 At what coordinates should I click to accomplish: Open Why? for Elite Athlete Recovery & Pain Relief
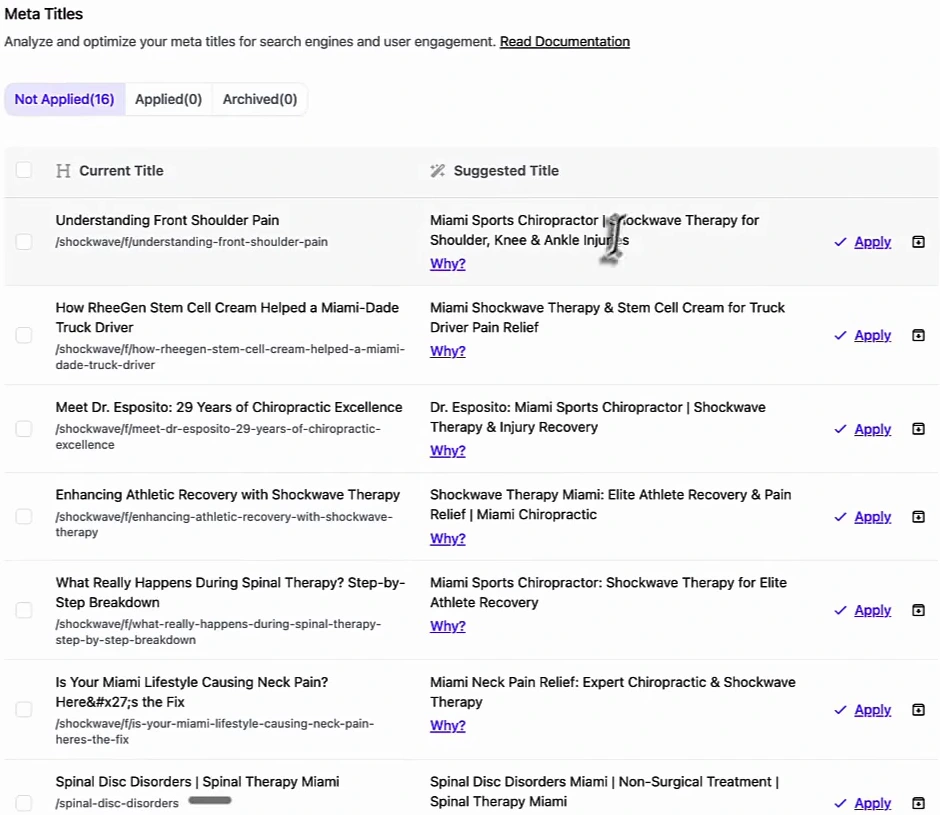448,539
